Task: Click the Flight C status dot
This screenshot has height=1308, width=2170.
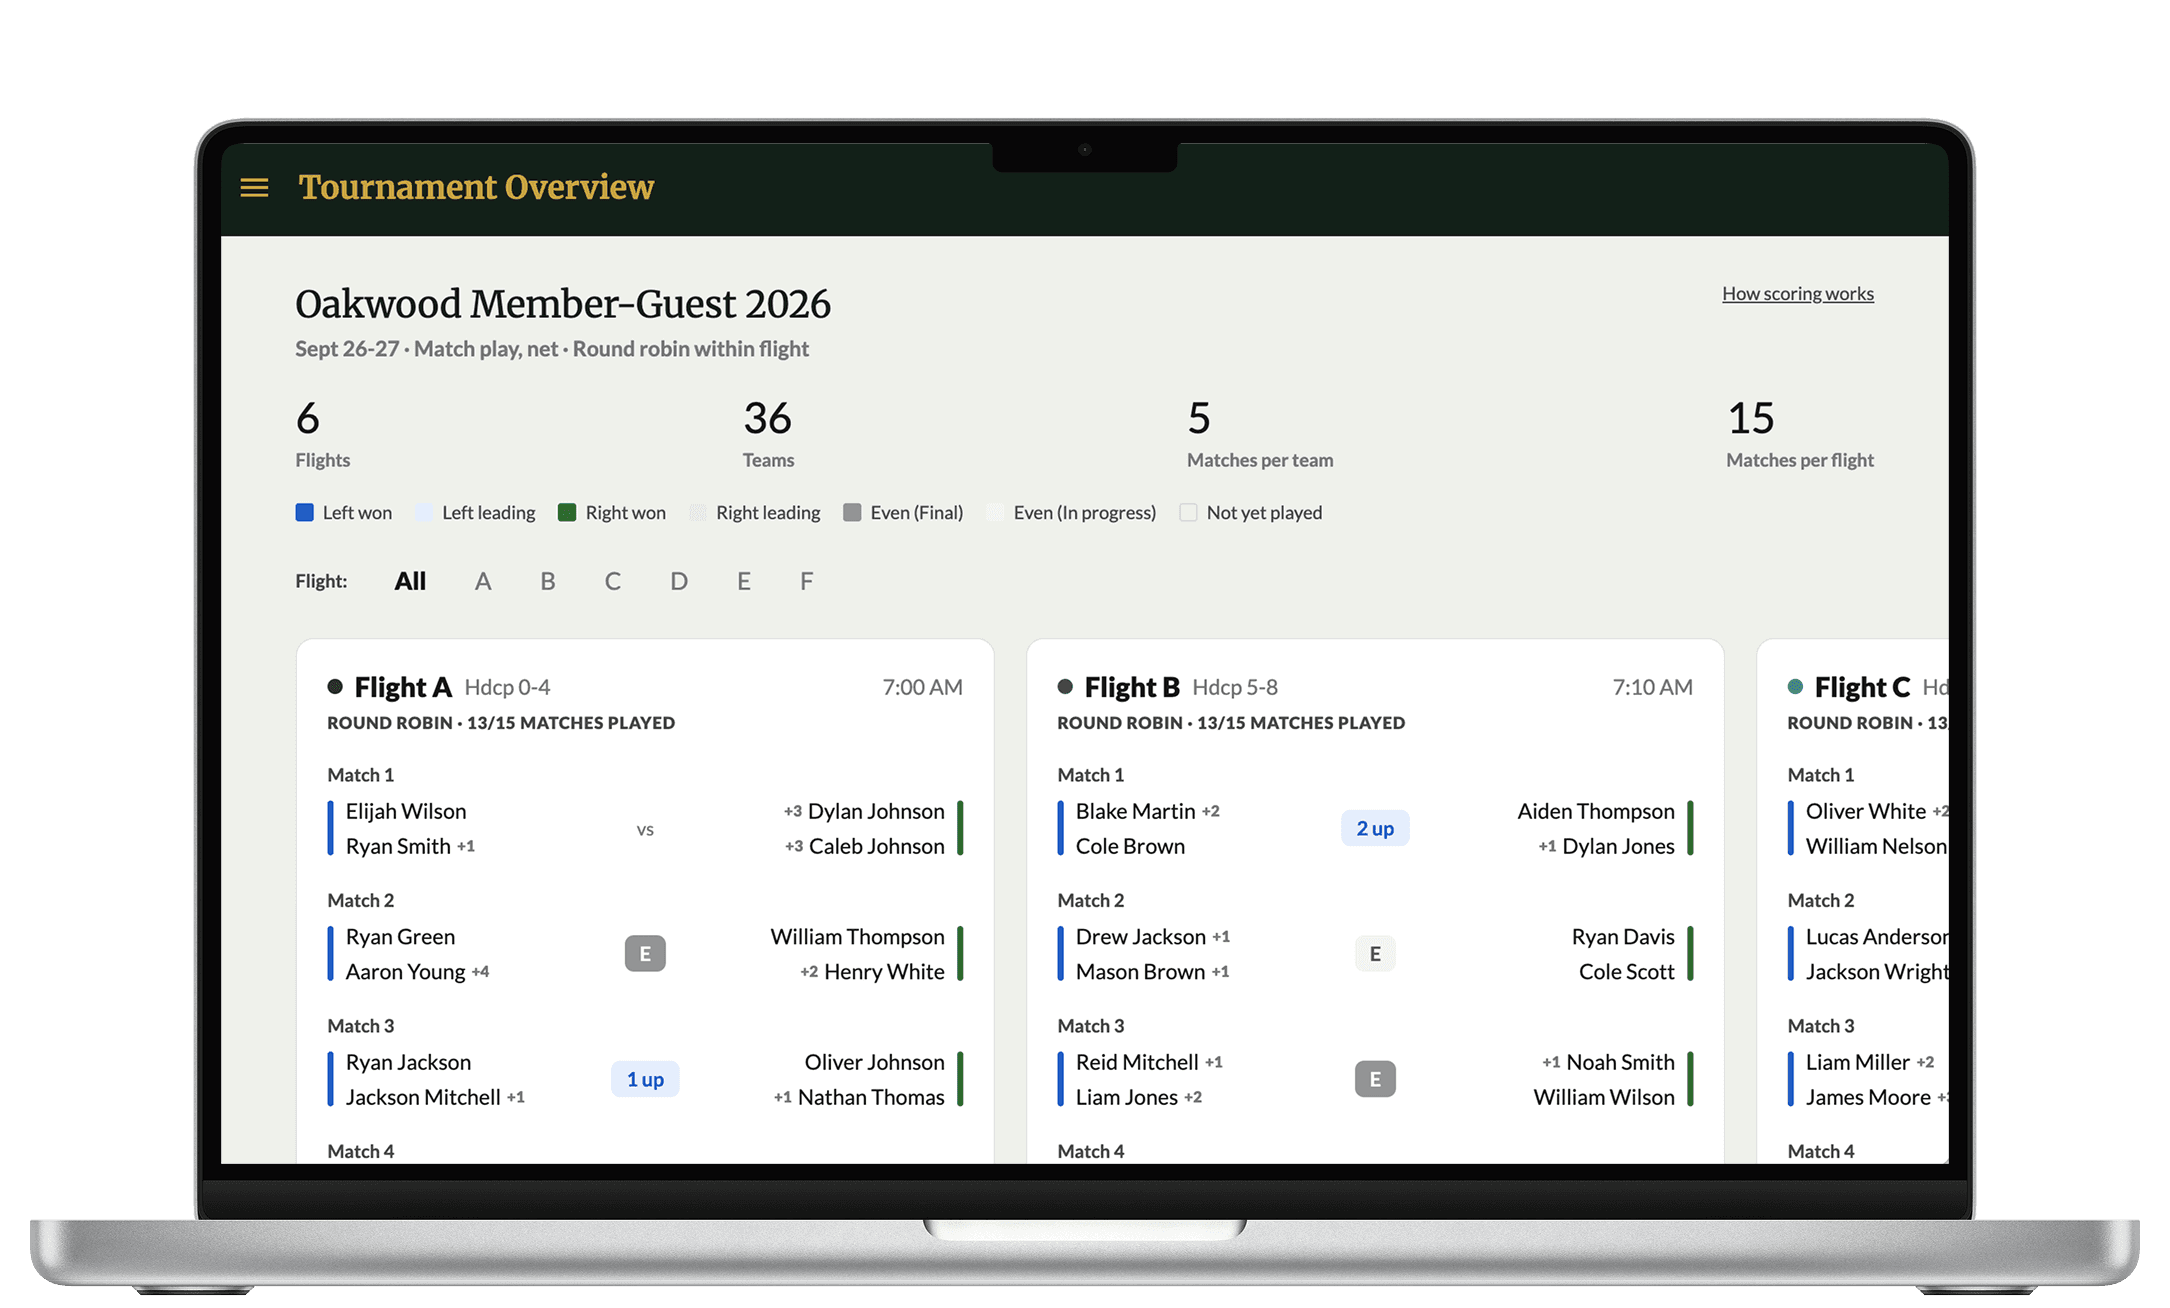Action: click(1795, 686)
